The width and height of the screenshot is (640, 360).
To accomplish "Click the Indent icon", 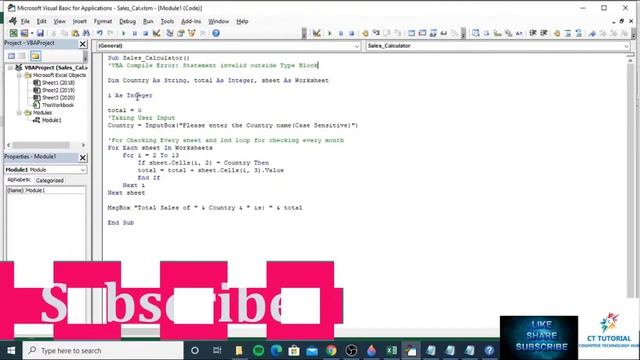I will (533, 33).
